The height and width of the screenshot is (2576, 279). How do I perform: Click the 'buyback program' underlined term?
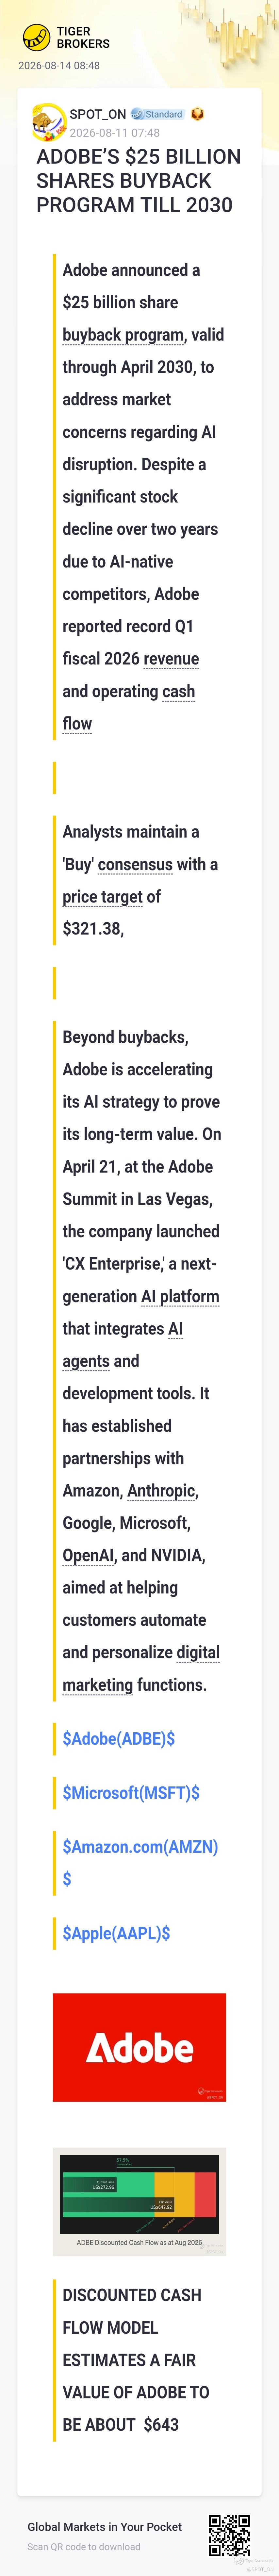pyautogui.click(x=123, y=335)
